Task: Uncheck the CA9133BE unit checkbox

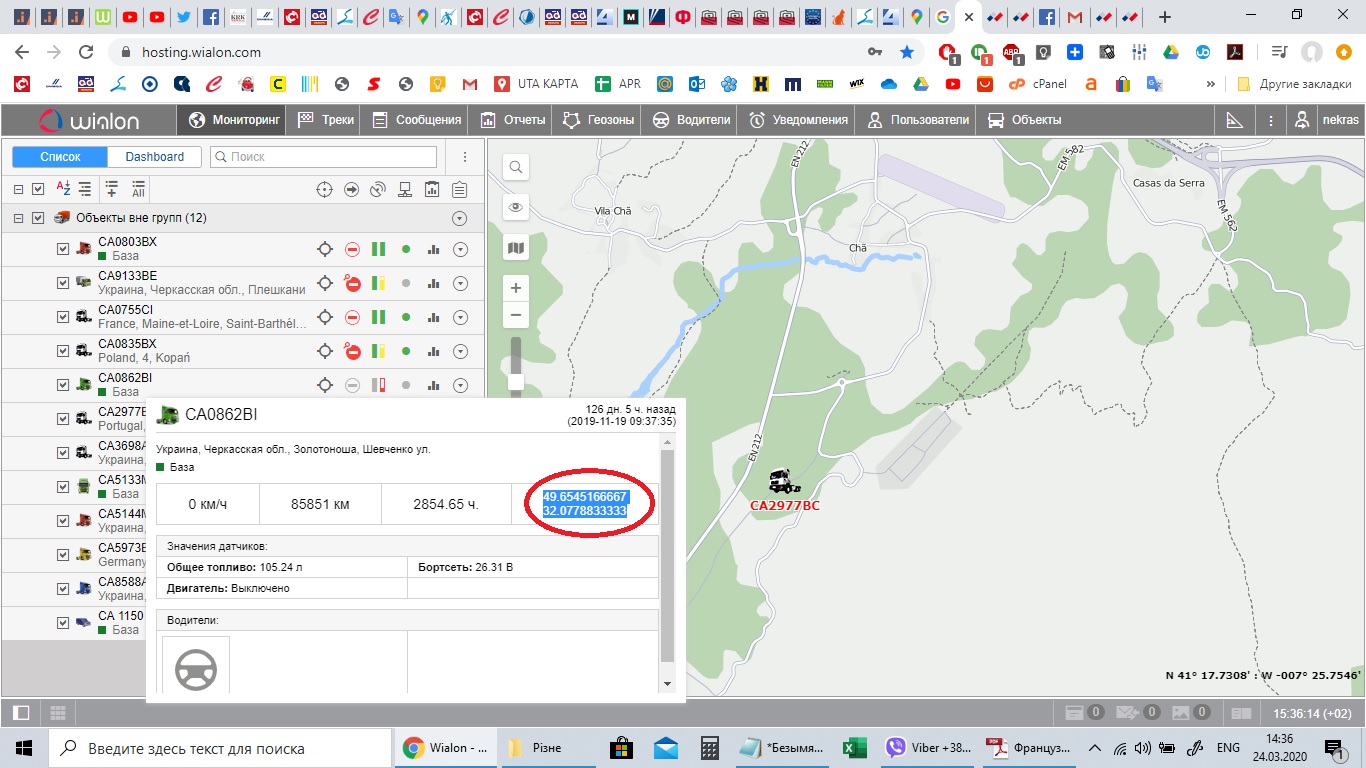Action: click(x=63, y=284)
